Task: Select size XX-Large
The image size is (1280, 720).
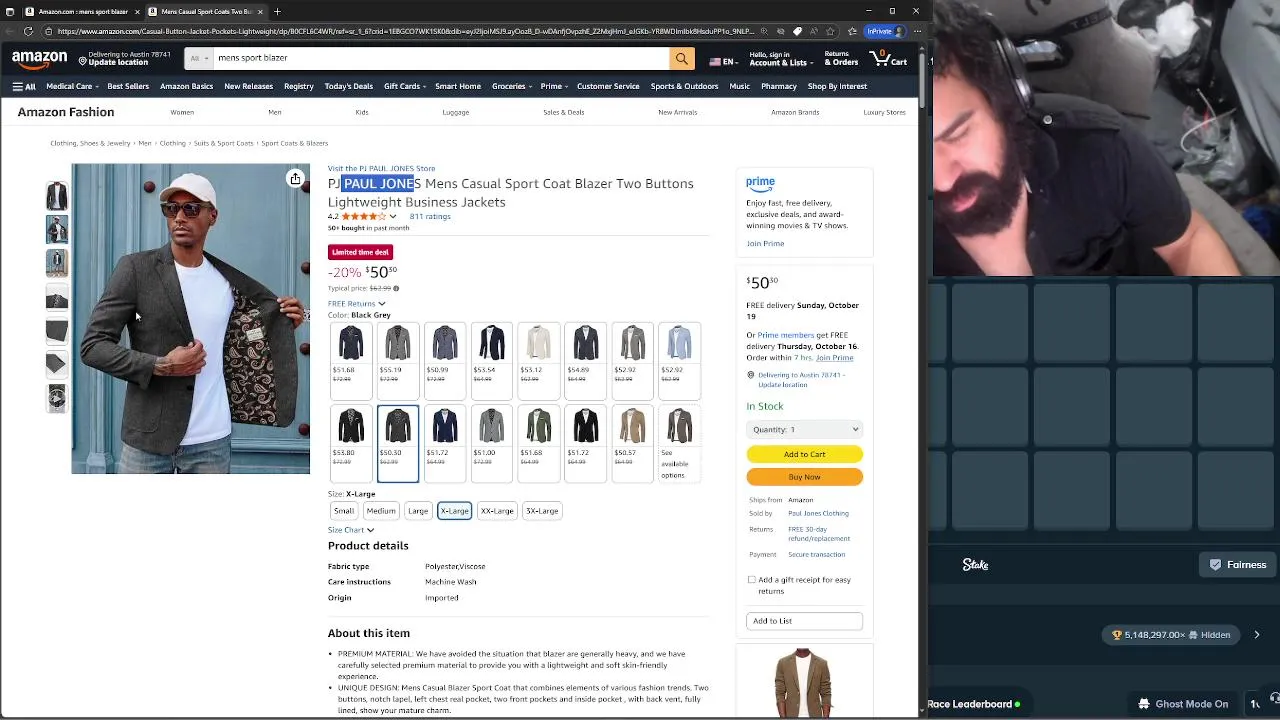Action: point(497,511)
